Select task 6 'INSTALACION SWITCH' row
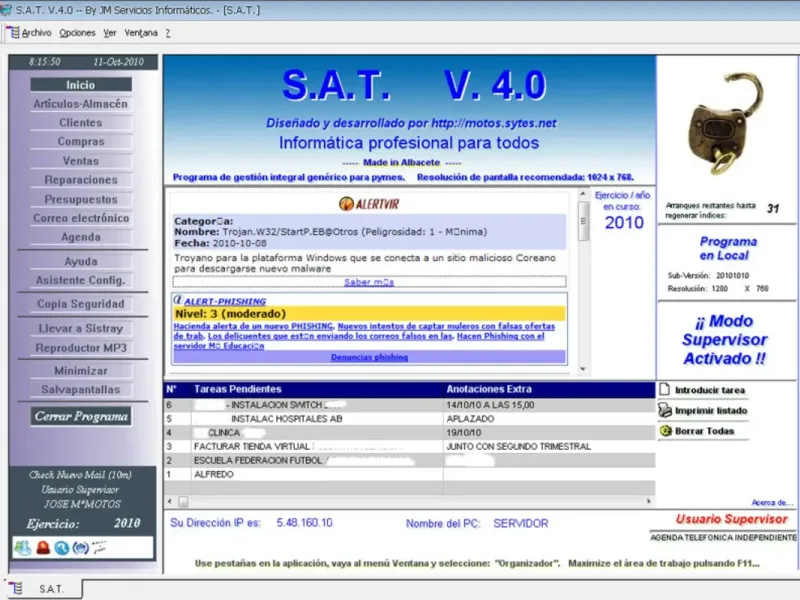The width and height of the screenshot is (800, 600). [409, 405]
